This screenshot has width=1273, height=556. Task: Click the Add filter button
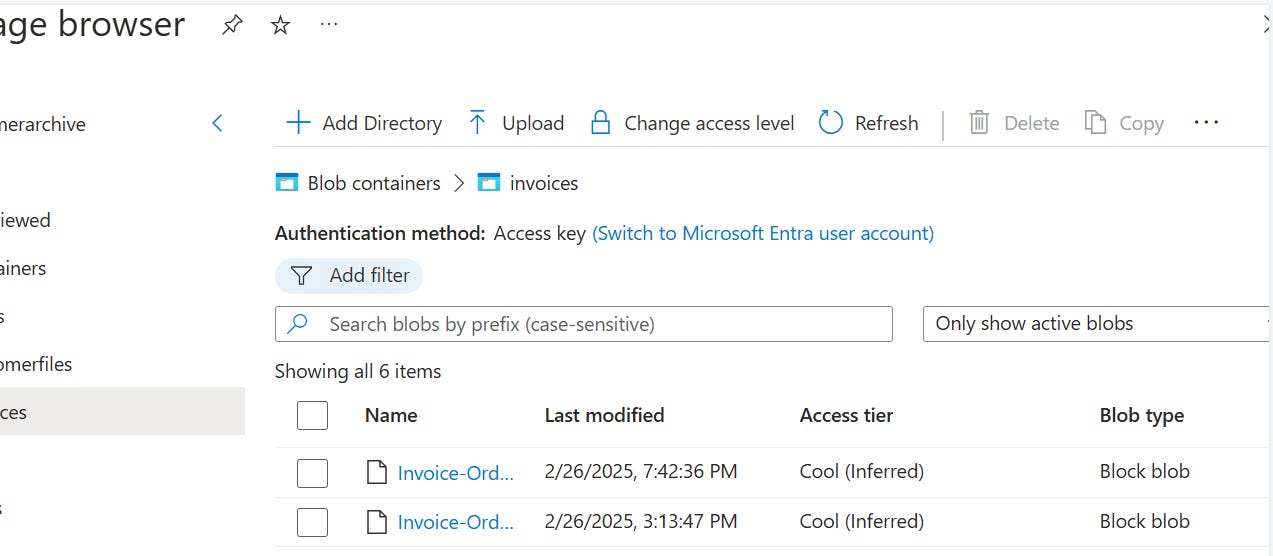(x=349, y=275)
